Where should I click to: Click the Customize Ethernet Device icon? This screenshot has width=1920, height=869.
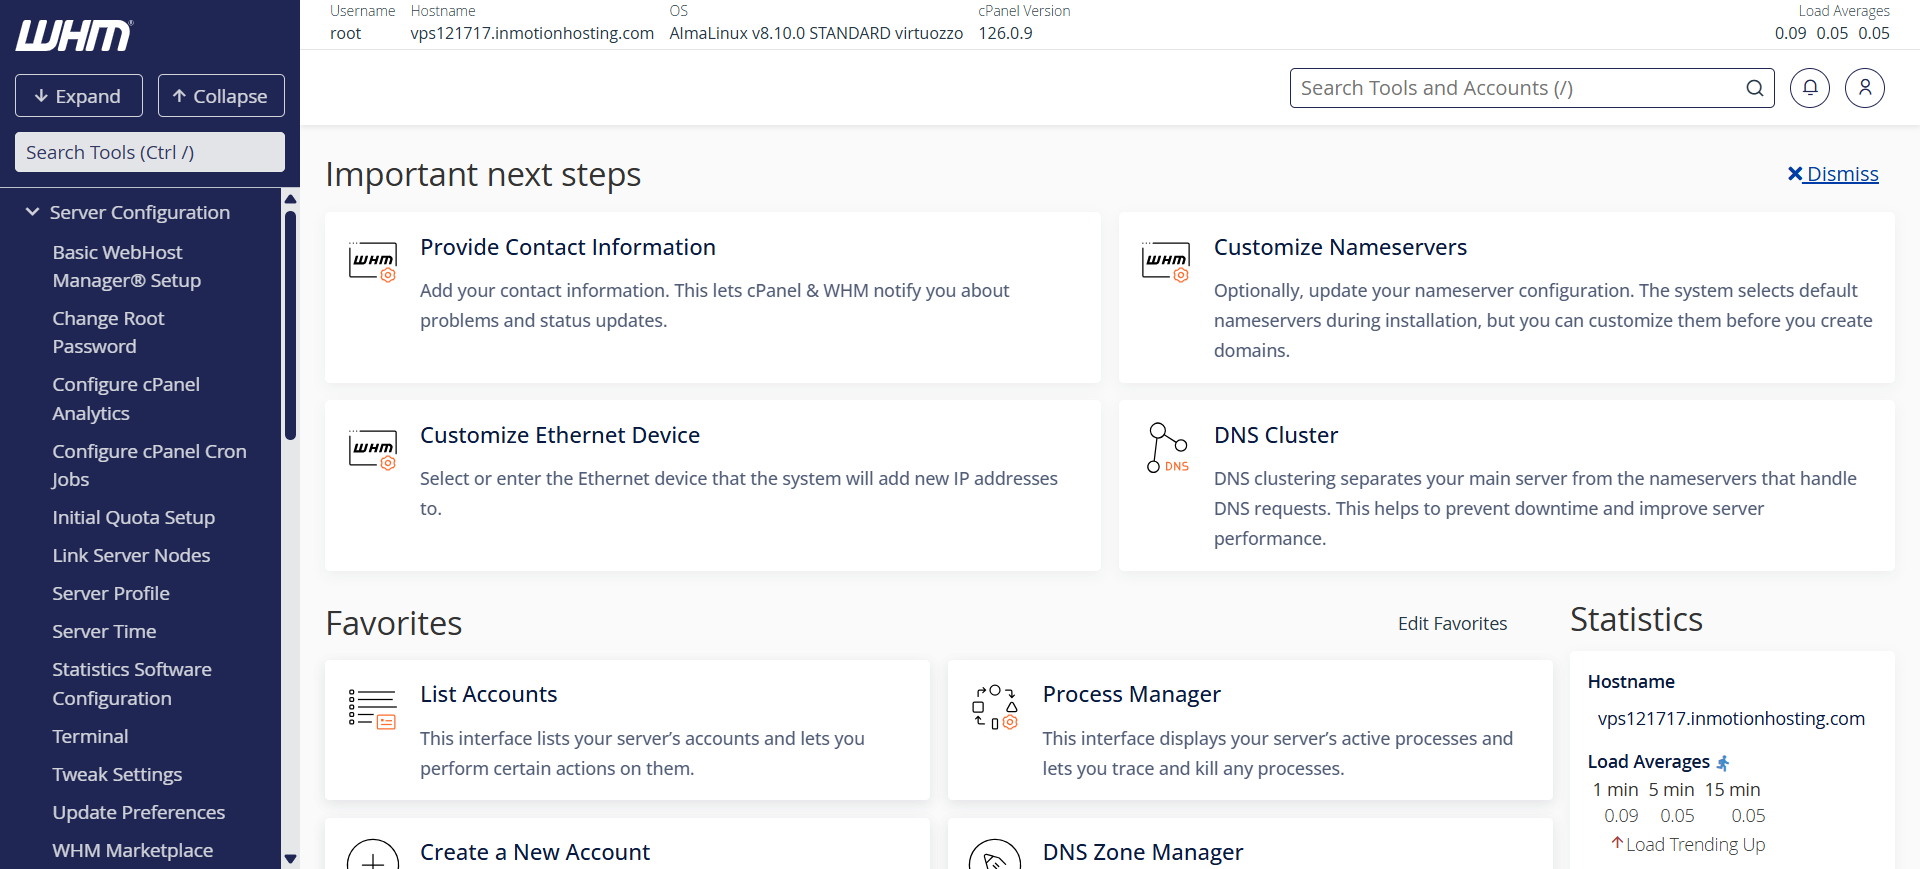coord(373,449)
